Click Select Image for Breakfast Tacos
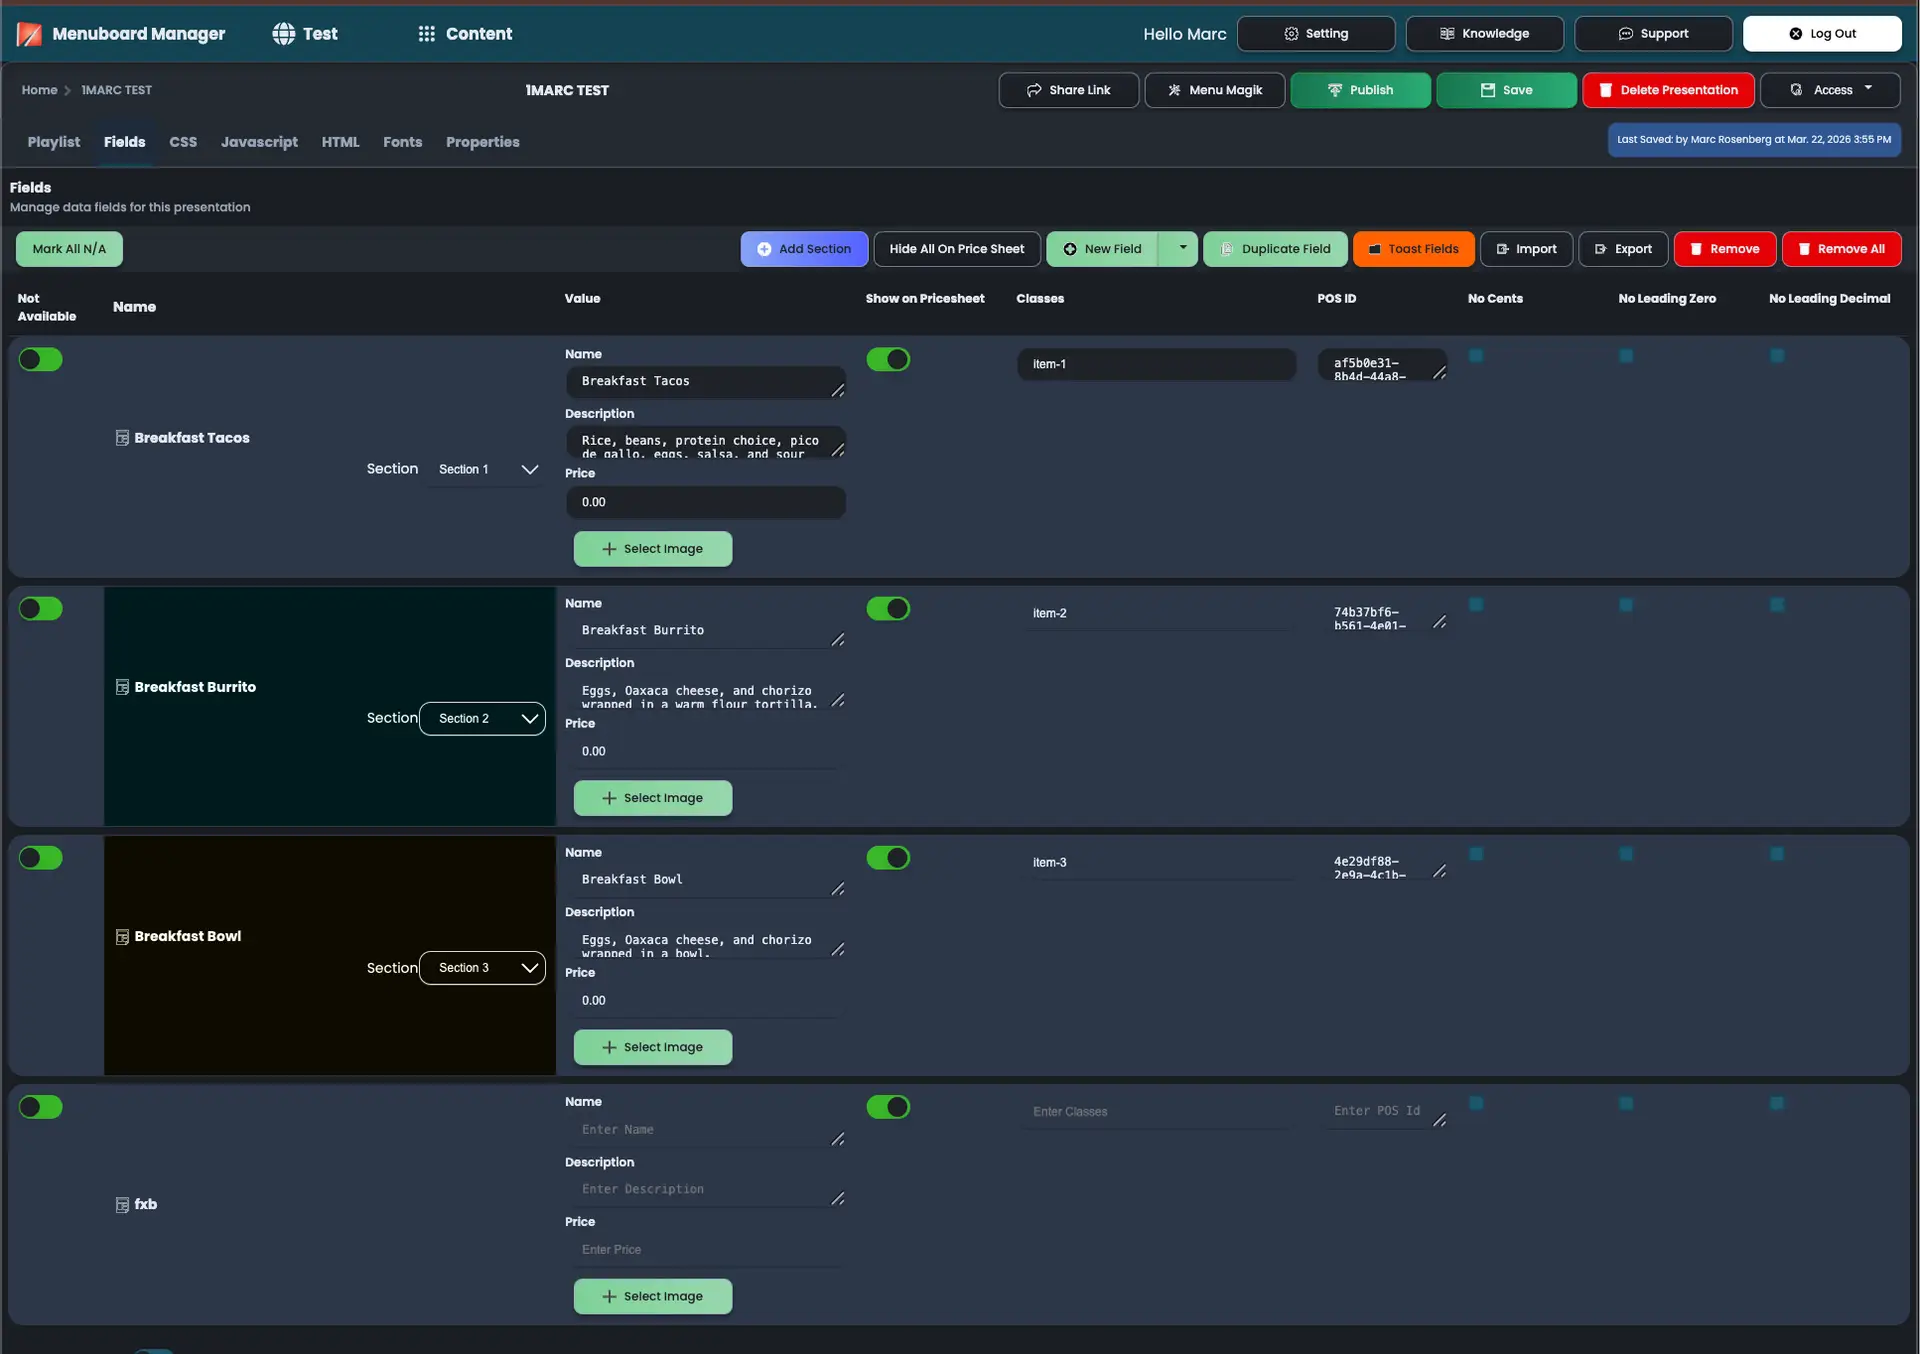The width and height of the screenshot is (1920, 1354). [653, 549]
